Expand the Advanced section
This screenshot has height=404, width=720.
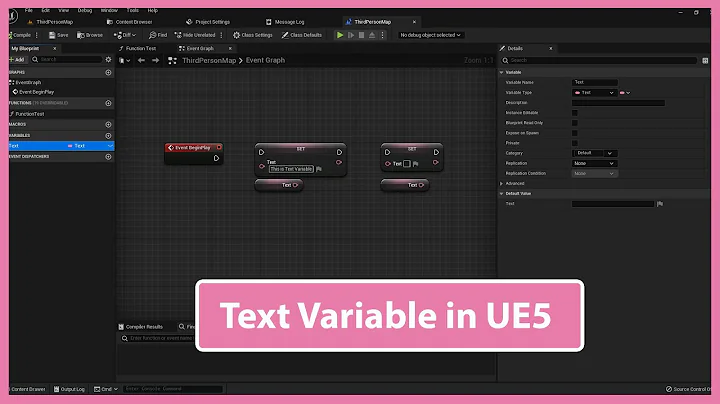click(501, 184)
